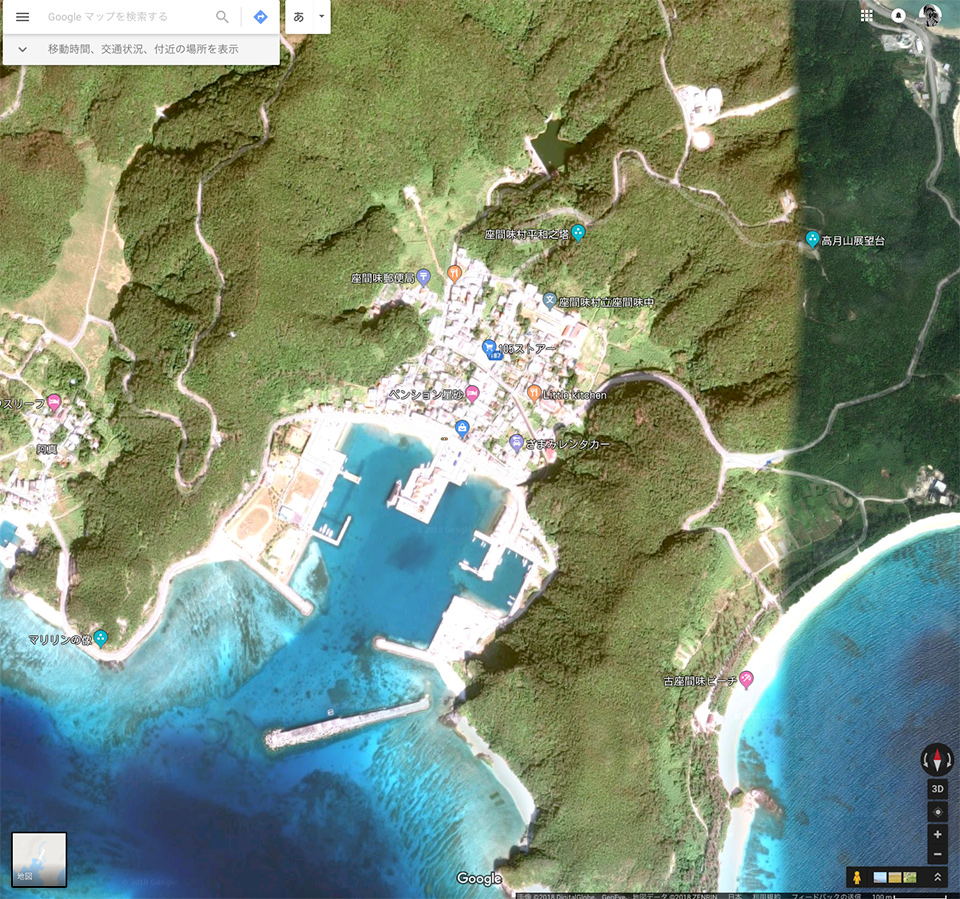Viewport: 960px width, 899px height.
Task: Select the blue shopping bag pin near the harbor
Action: click(x=462, y=427)
